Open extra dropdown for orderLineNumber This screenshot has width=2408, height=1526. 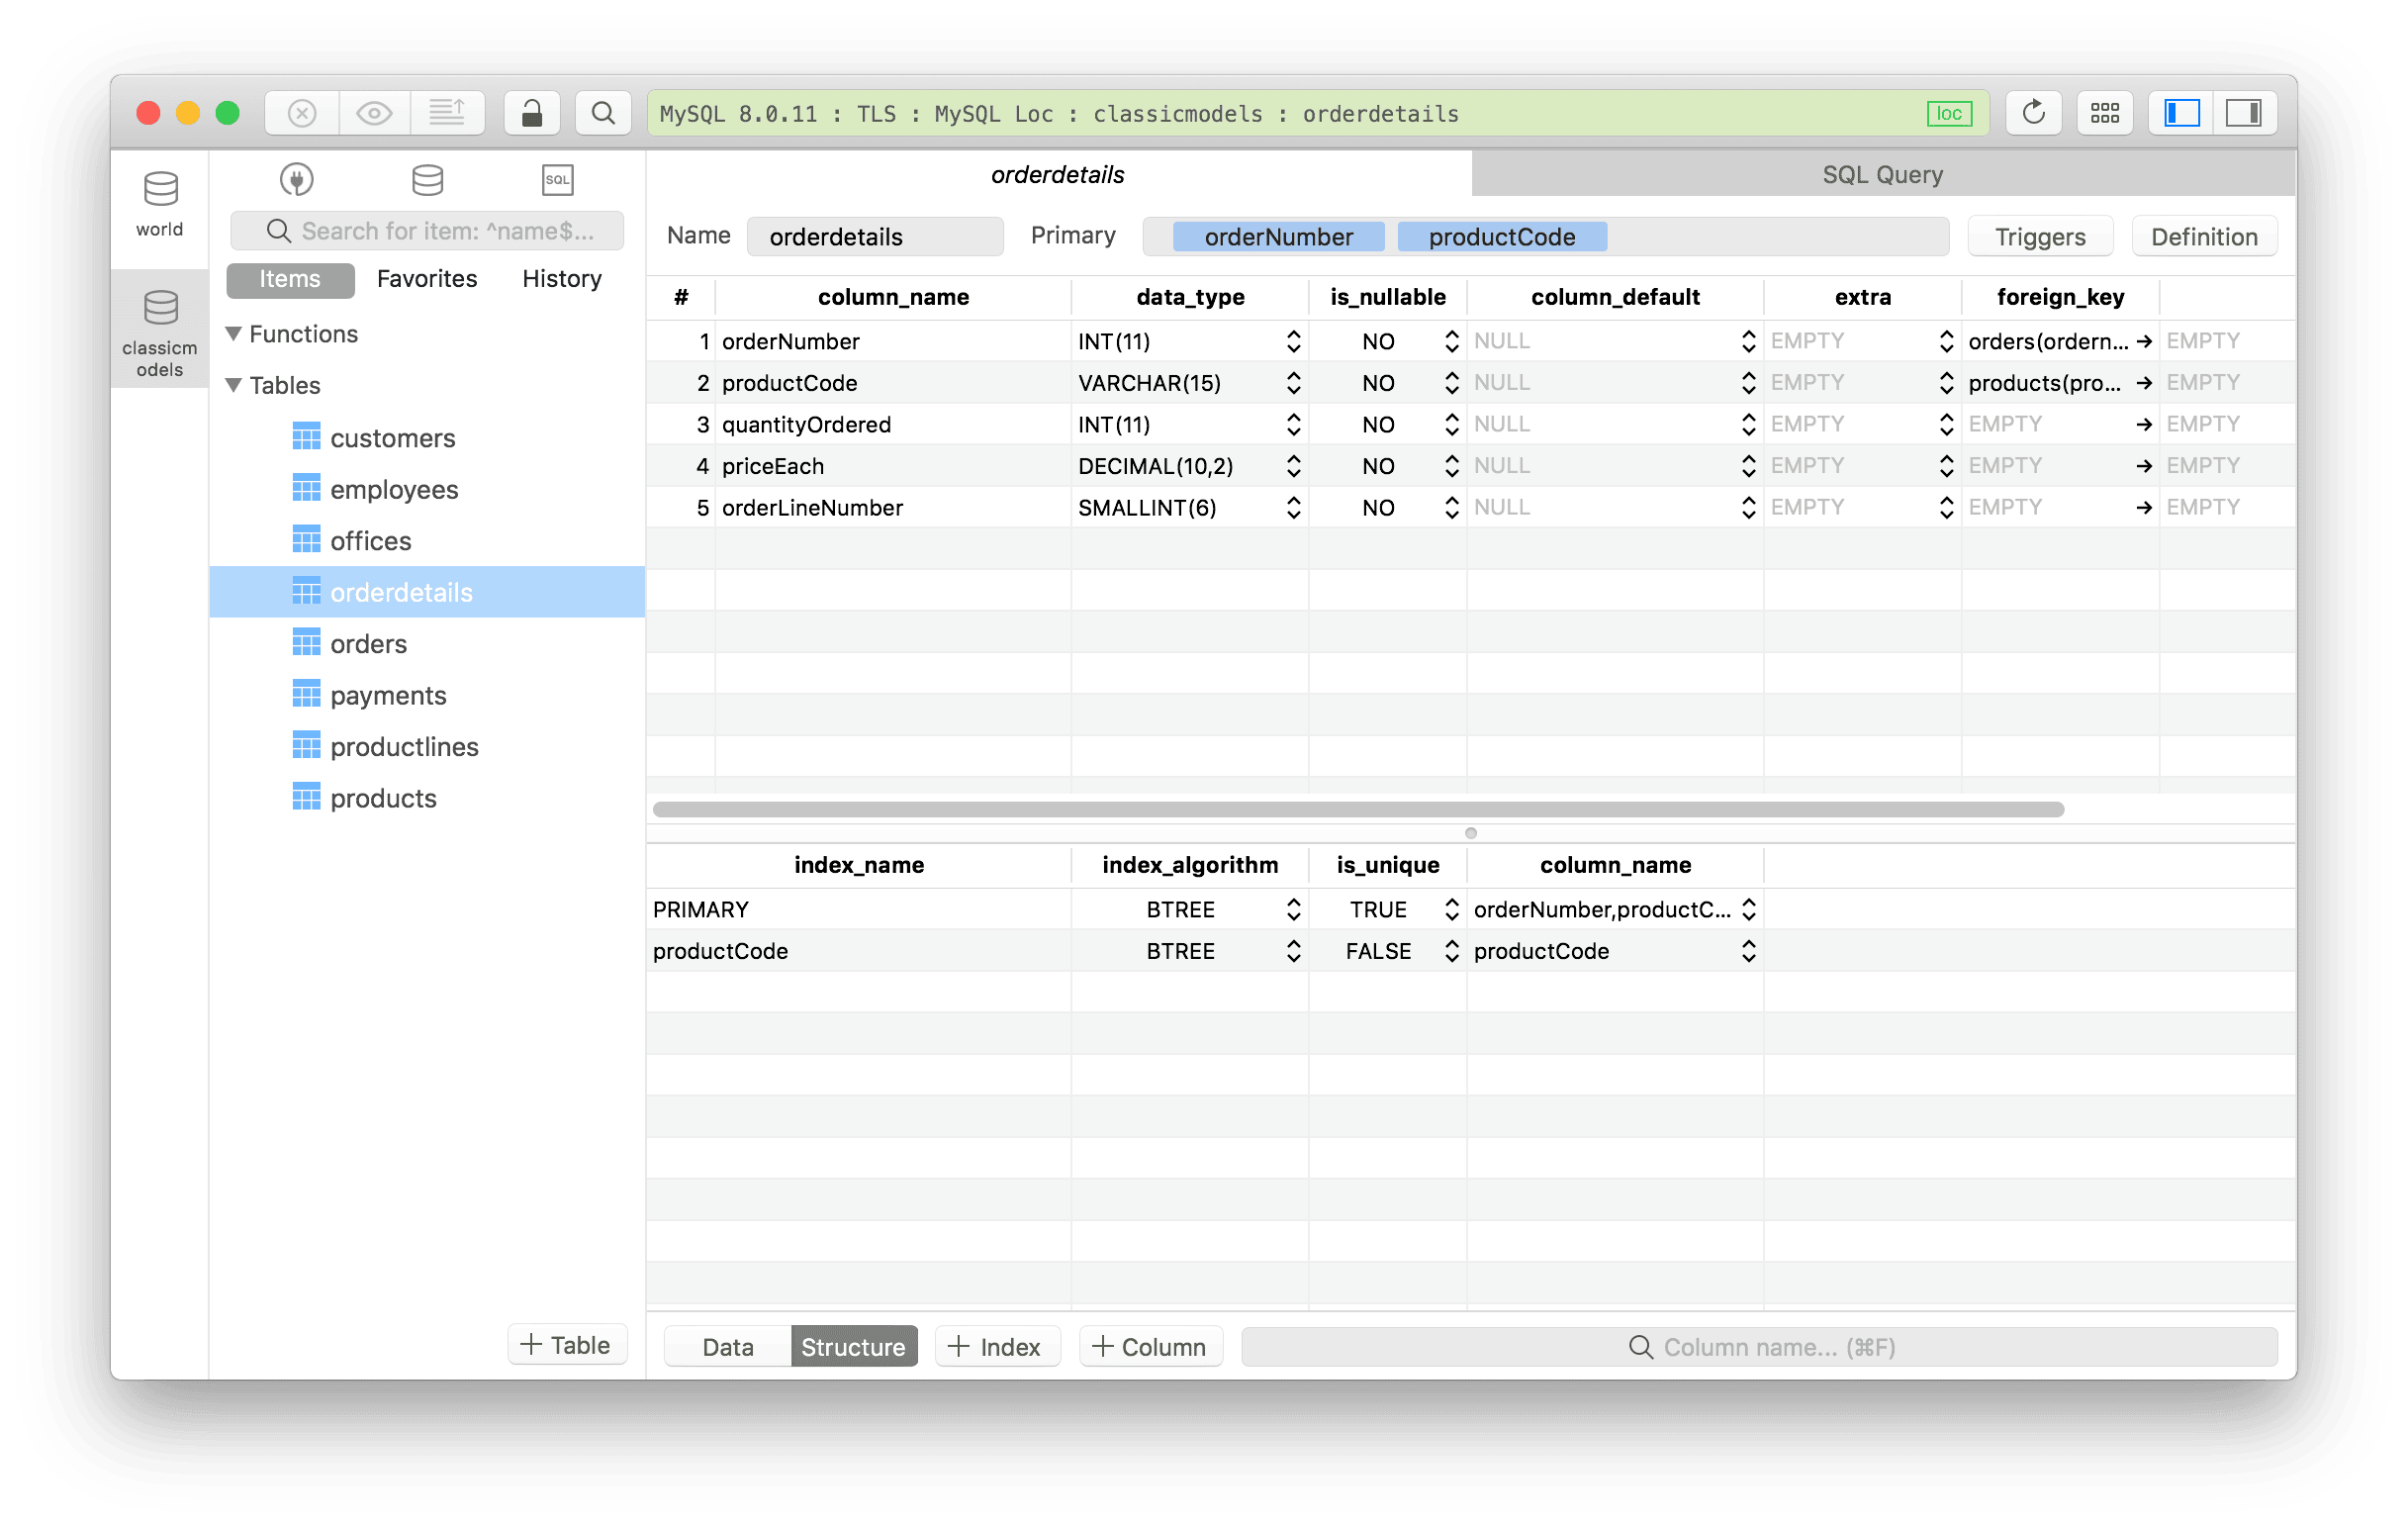(1946, 508)
